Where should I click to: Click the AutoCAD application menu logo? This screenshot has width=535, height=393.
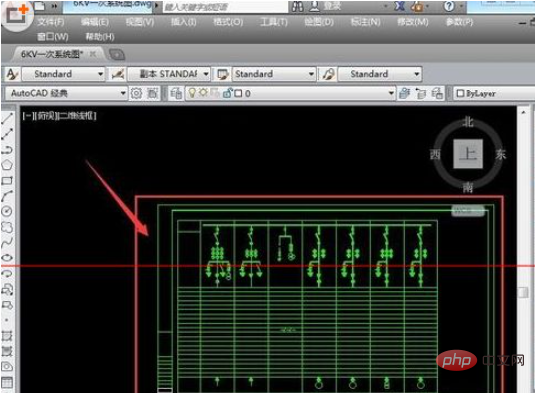[x=17, y=16]
